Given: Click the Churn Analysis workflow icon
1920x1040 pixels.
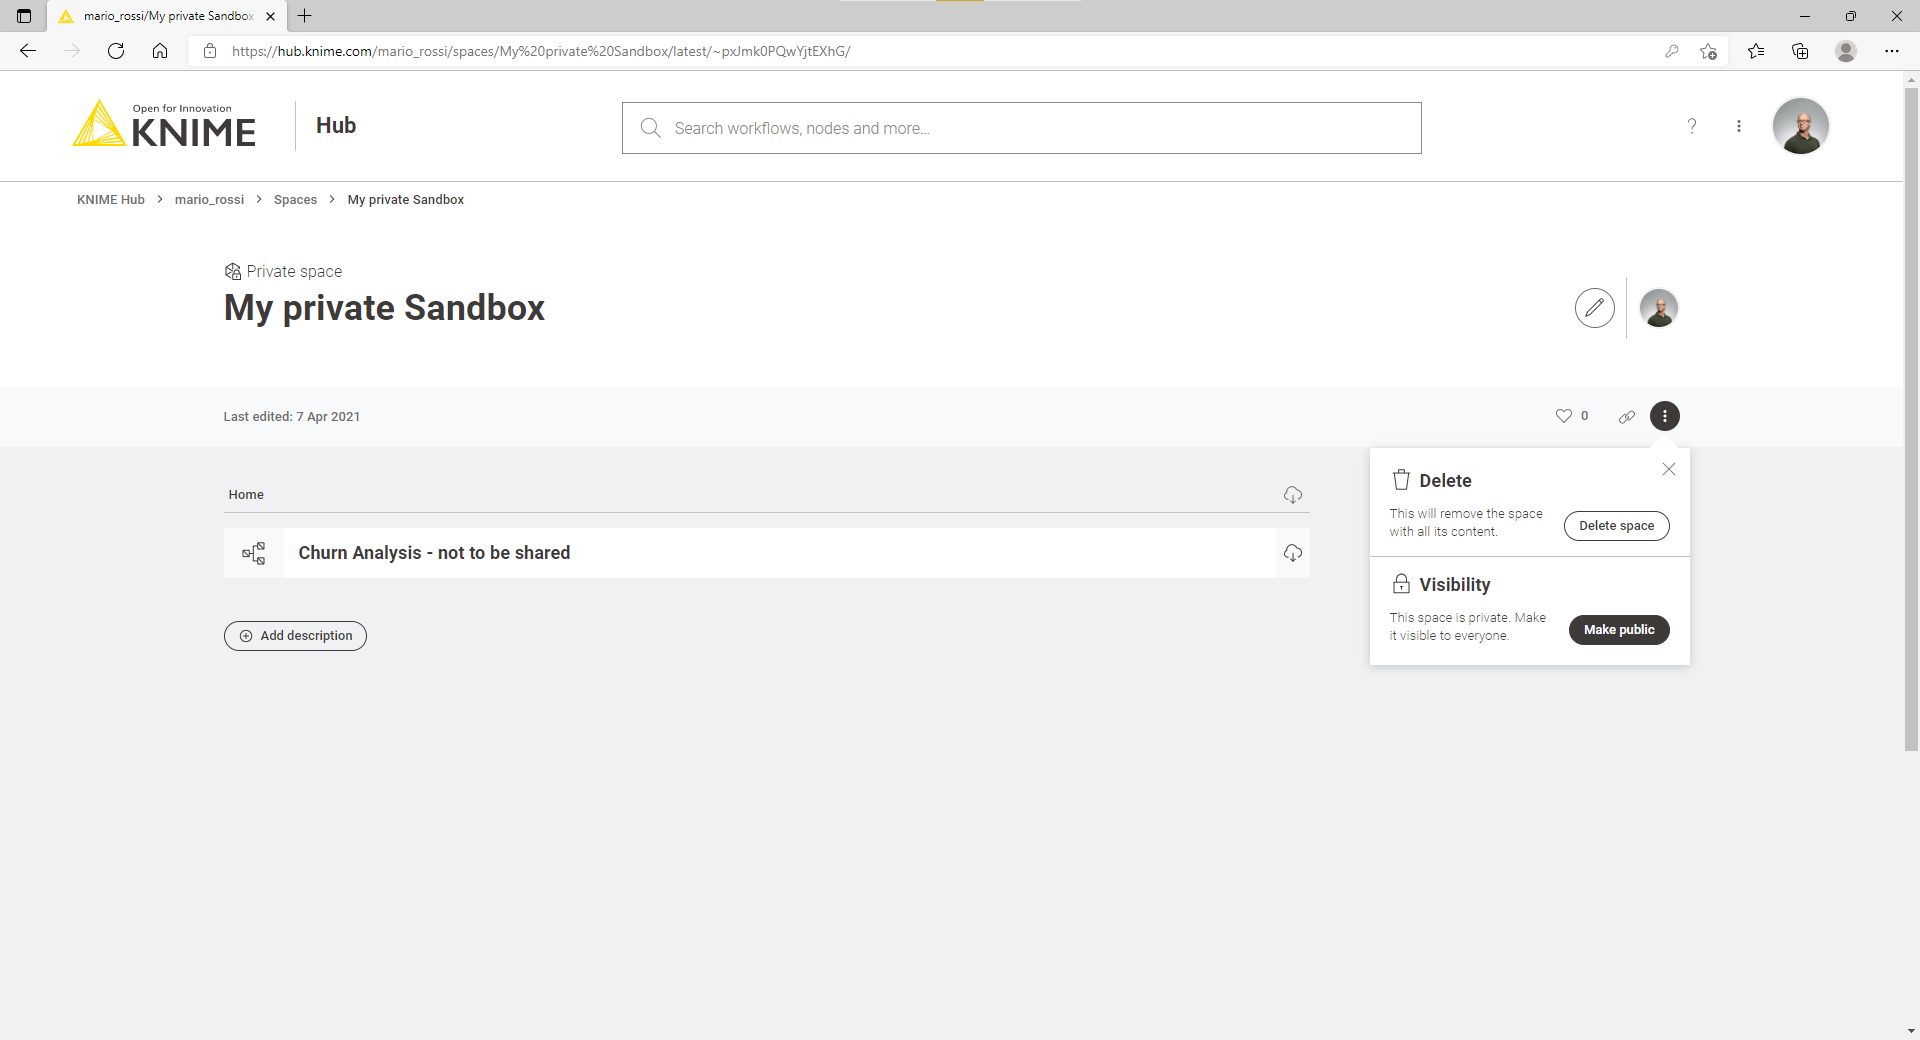Looking at the screenshot, I should tap(254, 553).
